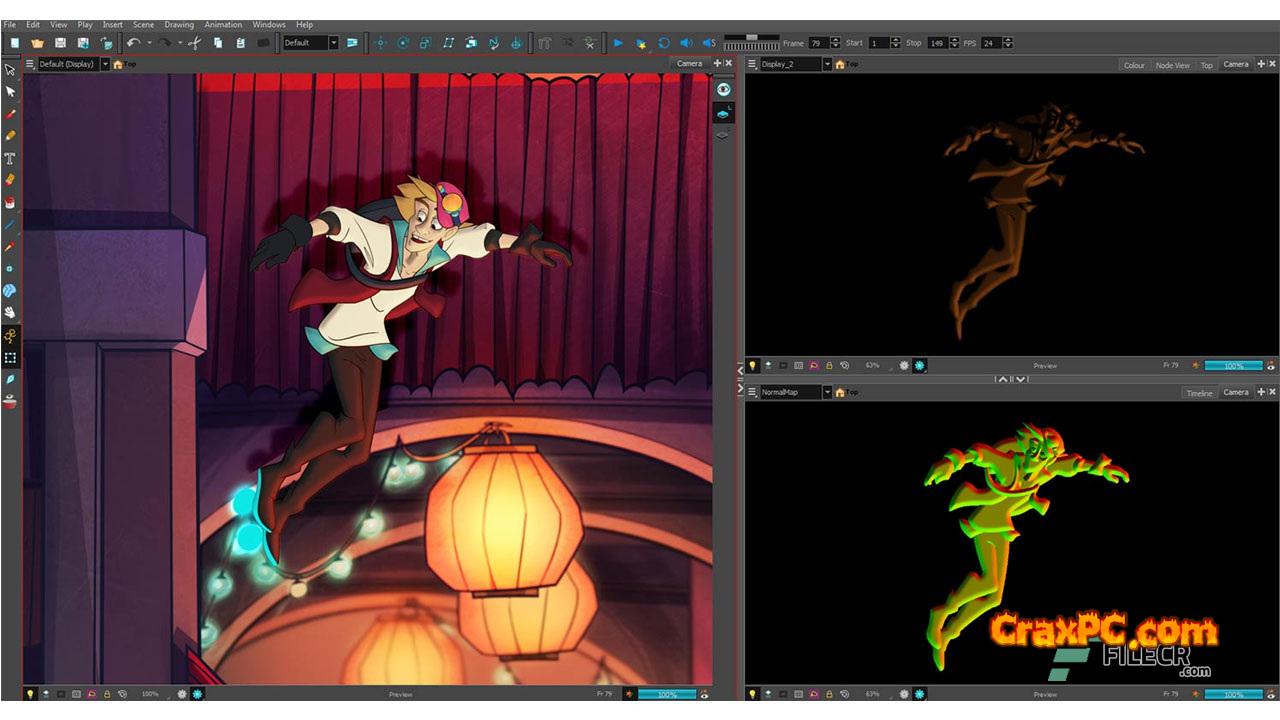Toggle the Loop playback button
Viewport: 1280px width, 720px height.
(663, 43)
